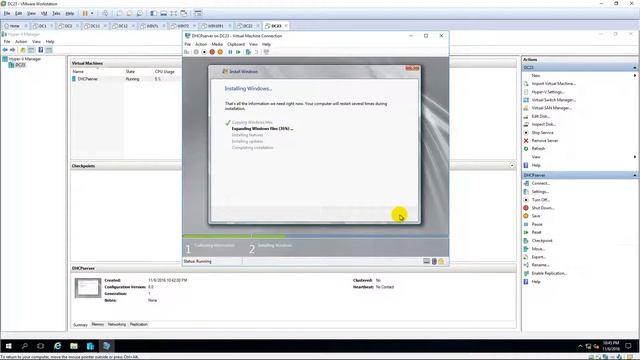Open File Explorer from taskbar
Viewport: 640px width, 360px height.
point(74,346)
